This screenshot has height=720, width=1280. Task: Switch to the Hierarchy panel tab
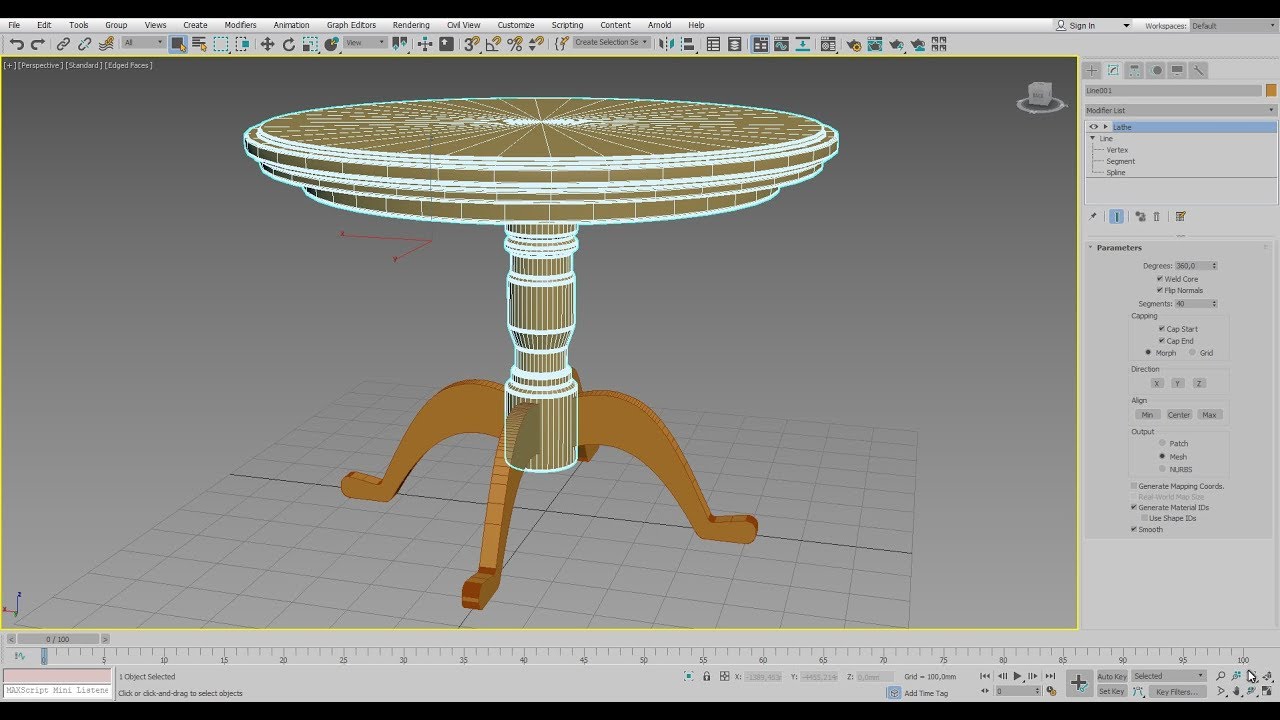(x=1135, y=70)
